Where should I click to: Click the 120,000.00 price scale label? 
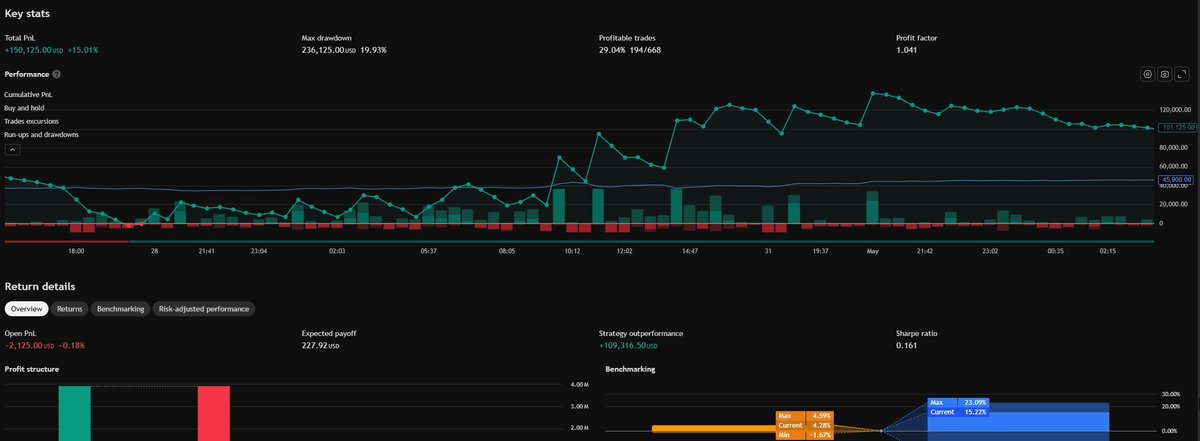pos(1174,110)
